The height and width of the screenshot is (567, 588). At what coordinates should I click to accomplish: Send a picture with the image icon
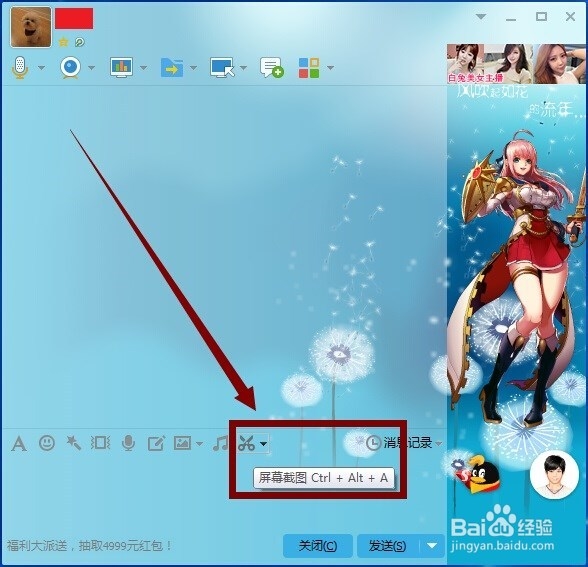point(183,443)
